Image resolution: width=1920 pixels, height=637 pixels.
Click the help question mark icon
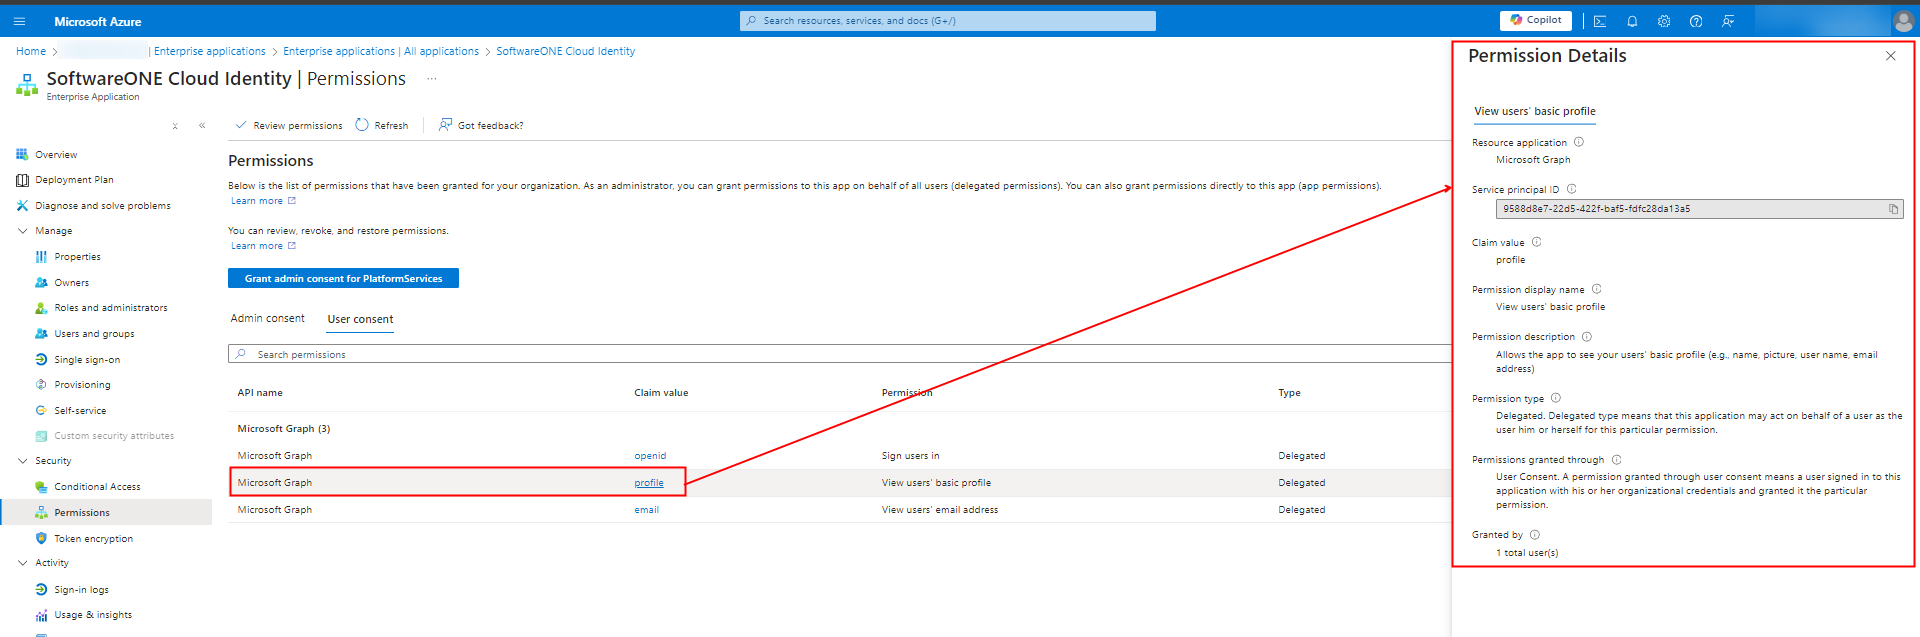(x=1696, y=21)
